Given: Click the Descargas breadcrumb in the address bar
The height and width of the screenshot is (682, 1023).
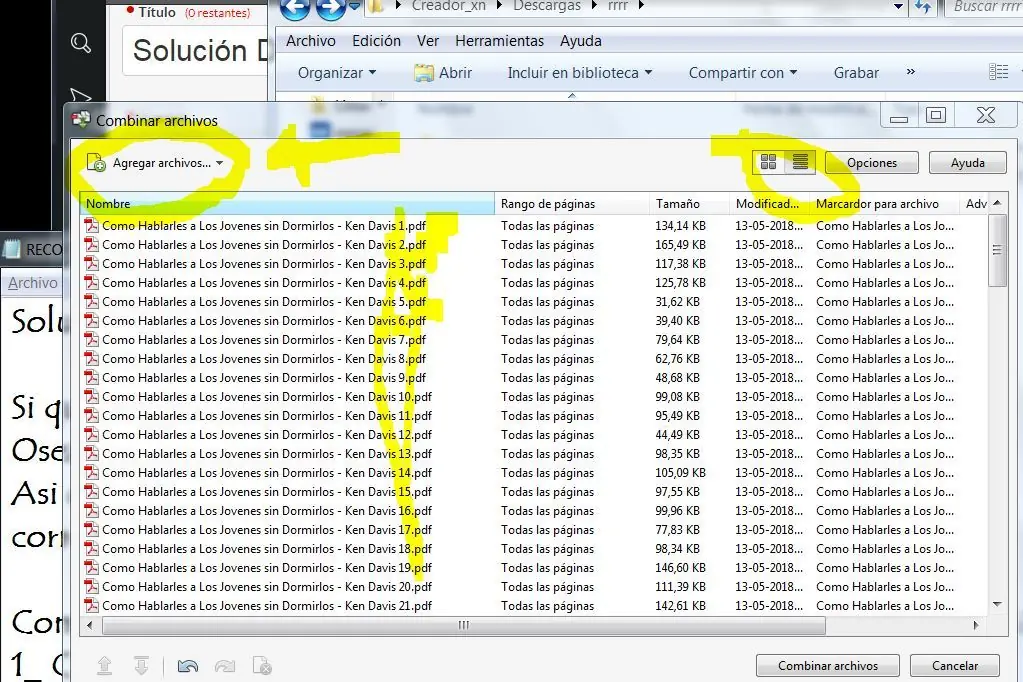Looking at the screenshot, I should 547,6.
